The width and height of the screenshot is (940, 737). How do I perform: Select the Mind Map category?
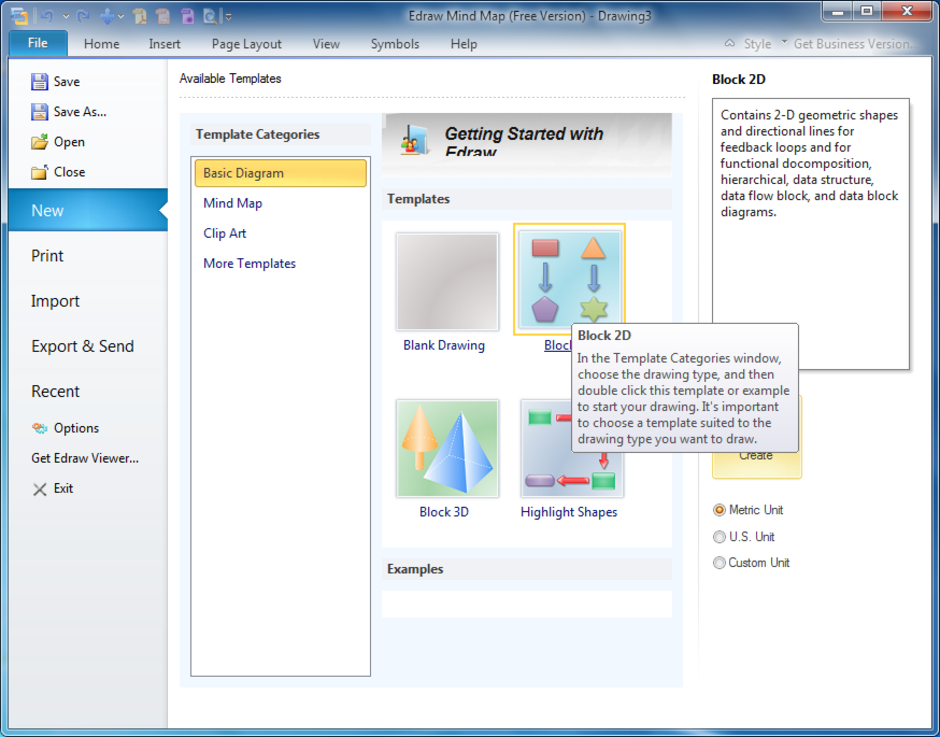(x=233, y=203)
